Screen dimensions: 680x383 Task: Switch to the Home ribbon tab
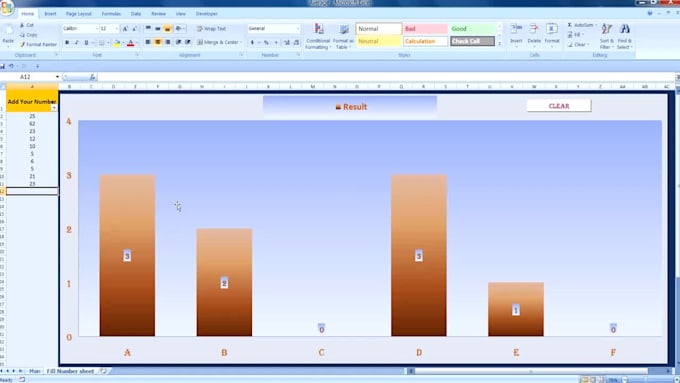click(x=28, y=14)
